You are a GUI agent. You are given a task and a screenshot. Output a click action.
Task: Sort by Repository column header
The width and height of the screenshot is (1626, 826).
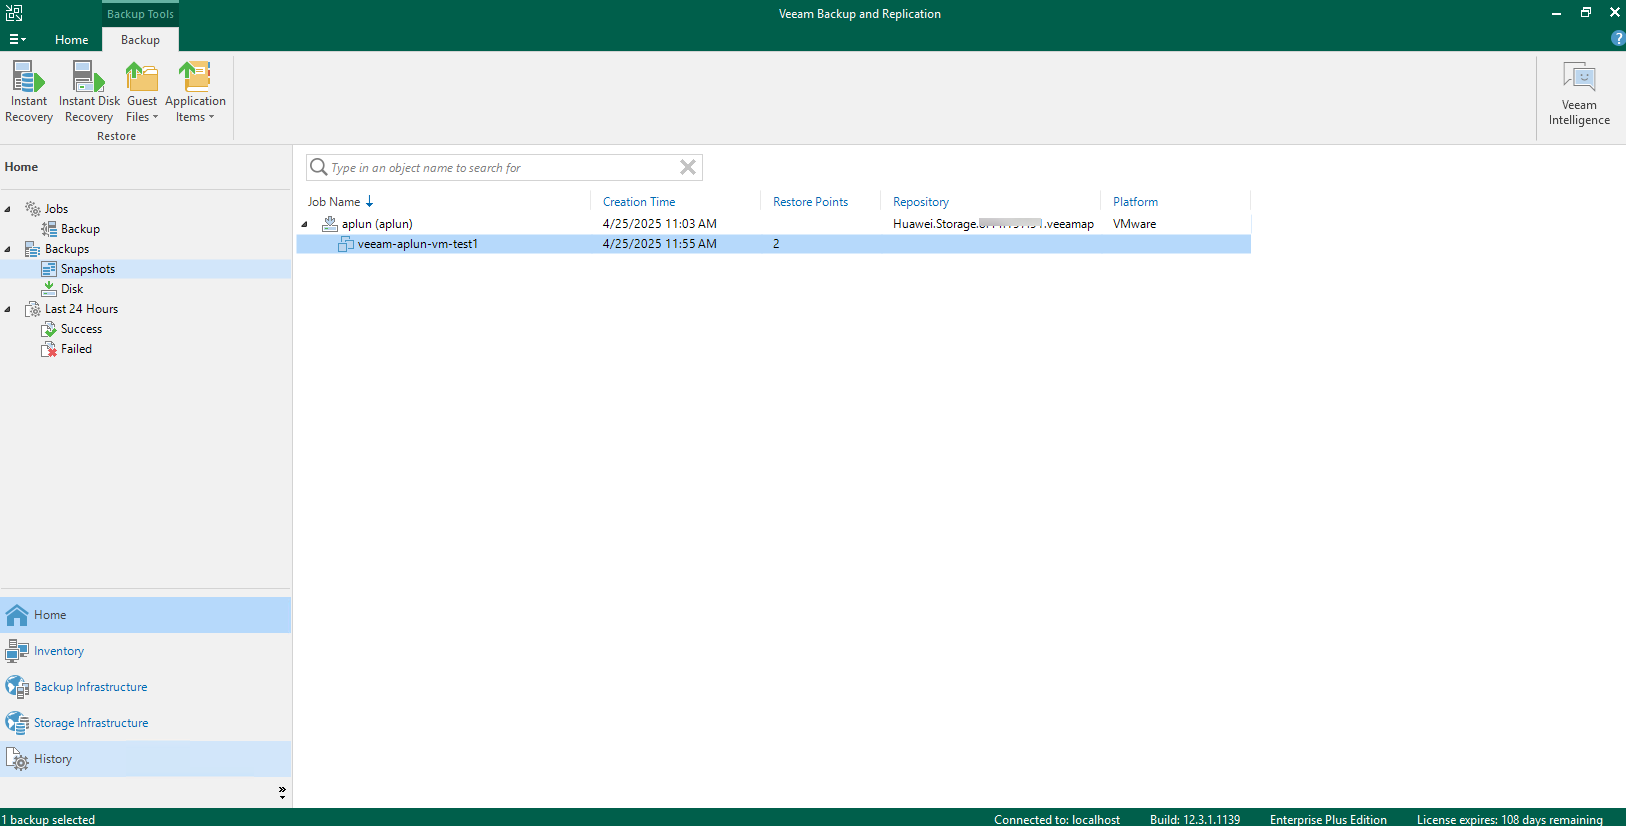point(921,202)
